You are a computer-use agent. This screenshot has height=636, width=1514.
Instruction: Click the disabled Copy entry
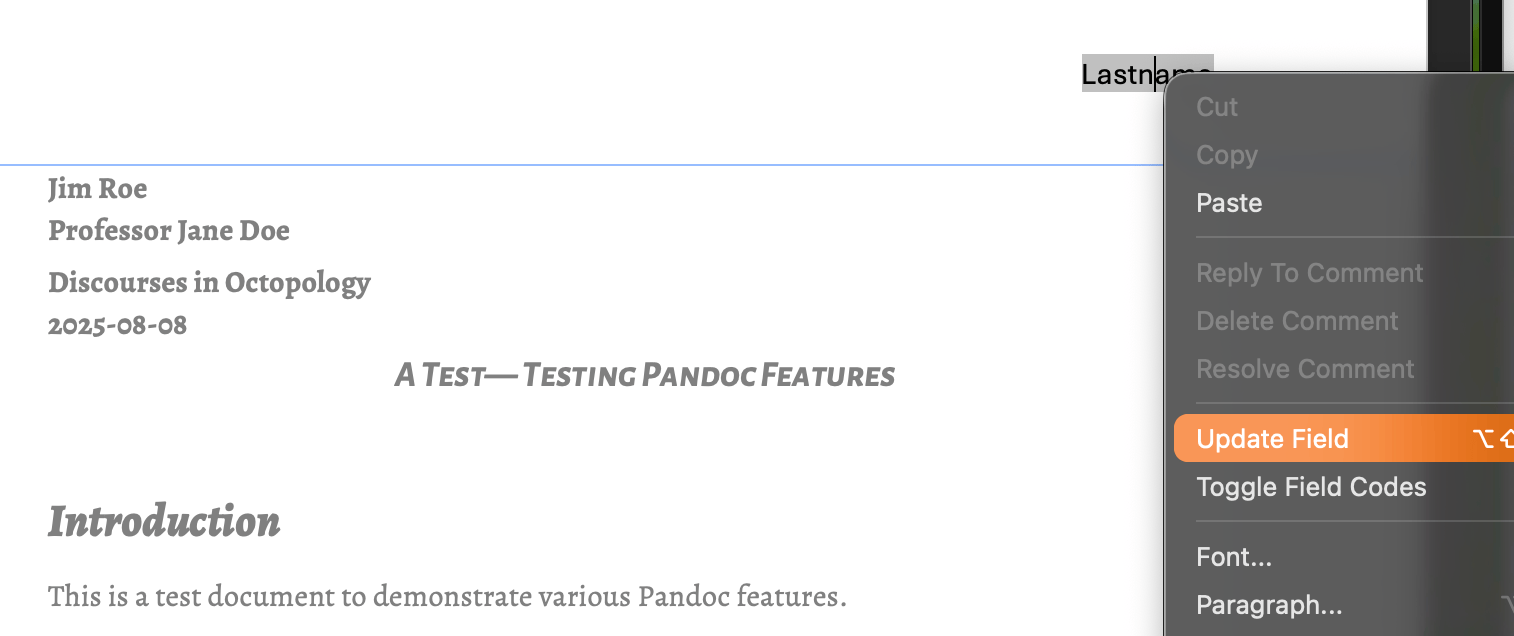coord(1227,155)
